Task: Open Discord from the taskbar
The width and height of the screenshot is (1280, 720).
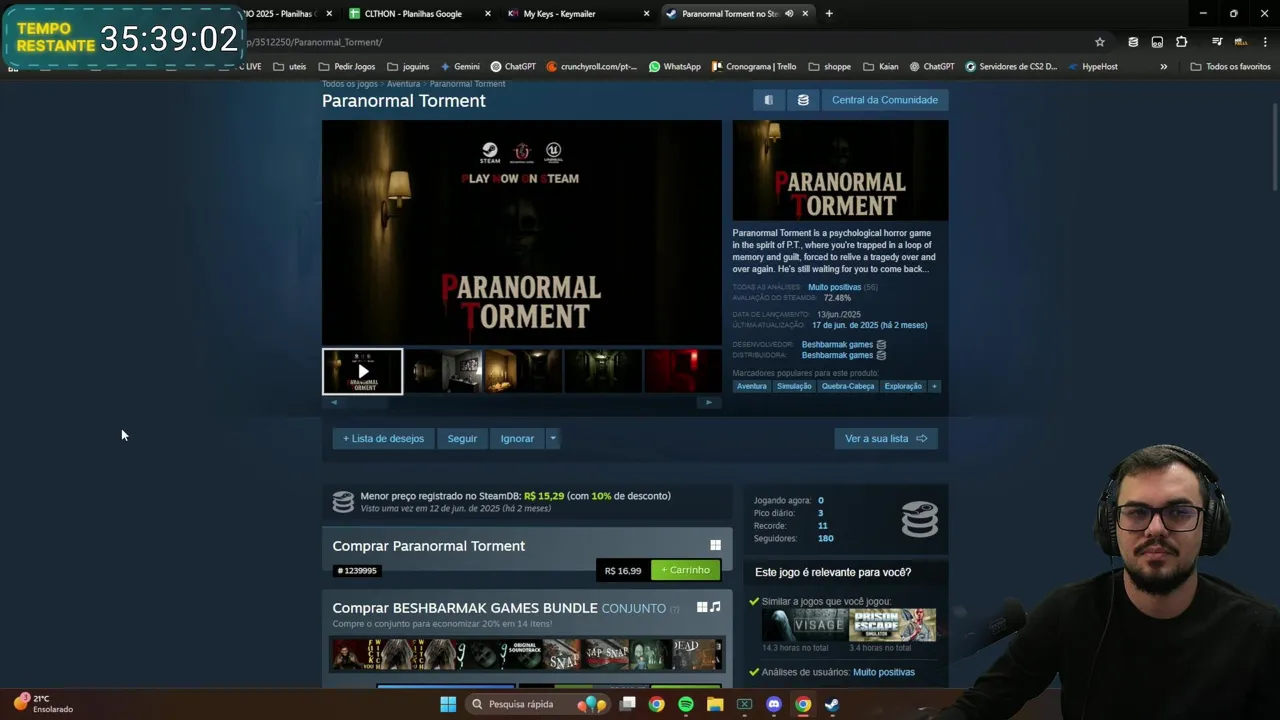Action: tap(773, 704)
